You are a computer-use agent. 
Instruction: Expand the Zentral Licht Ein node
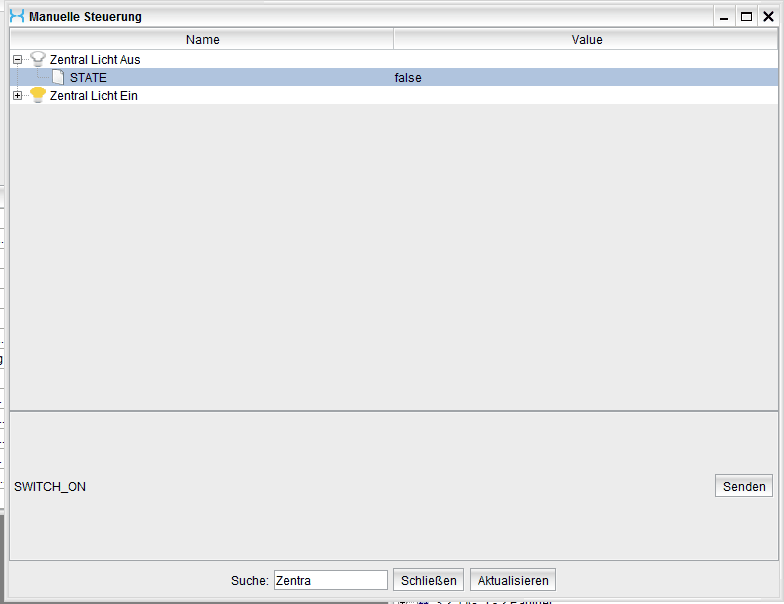pos(17,96)
